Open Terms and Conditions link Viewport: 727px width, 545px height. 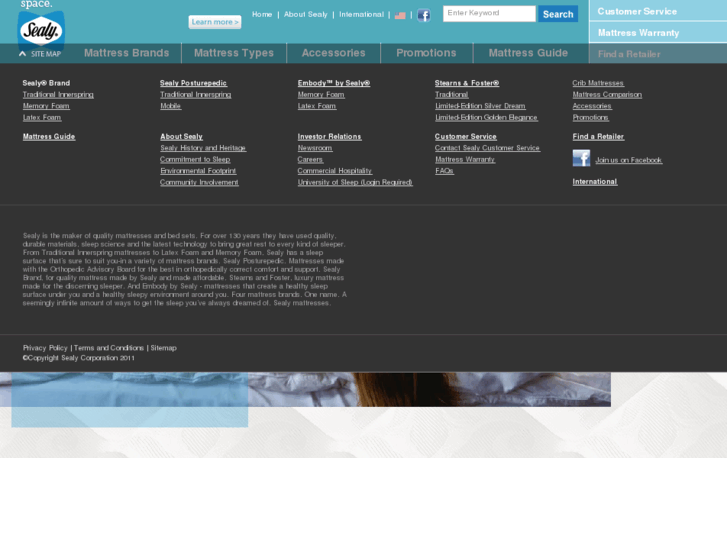109,348
